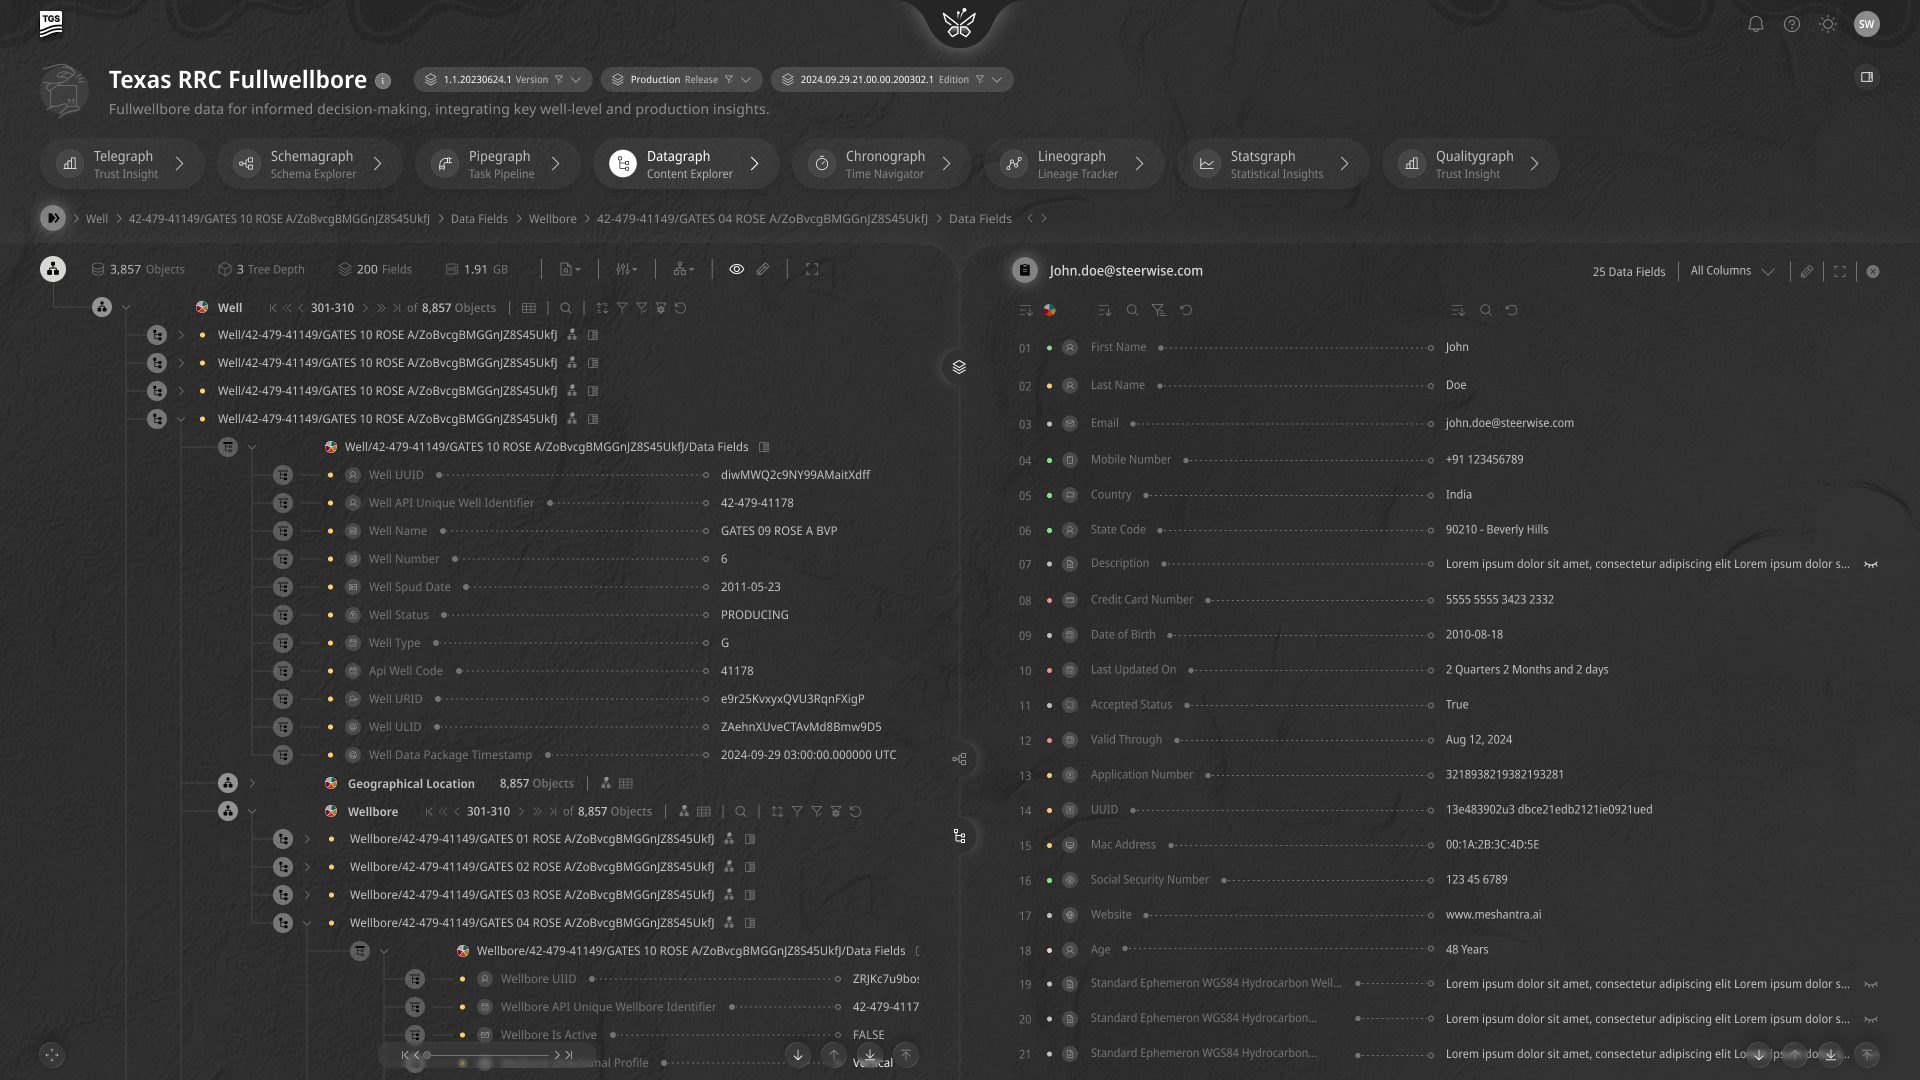Click the info icon beside Texas RRC Fullwellbore
The image size is (1920, 1080).
coord(383,81)
